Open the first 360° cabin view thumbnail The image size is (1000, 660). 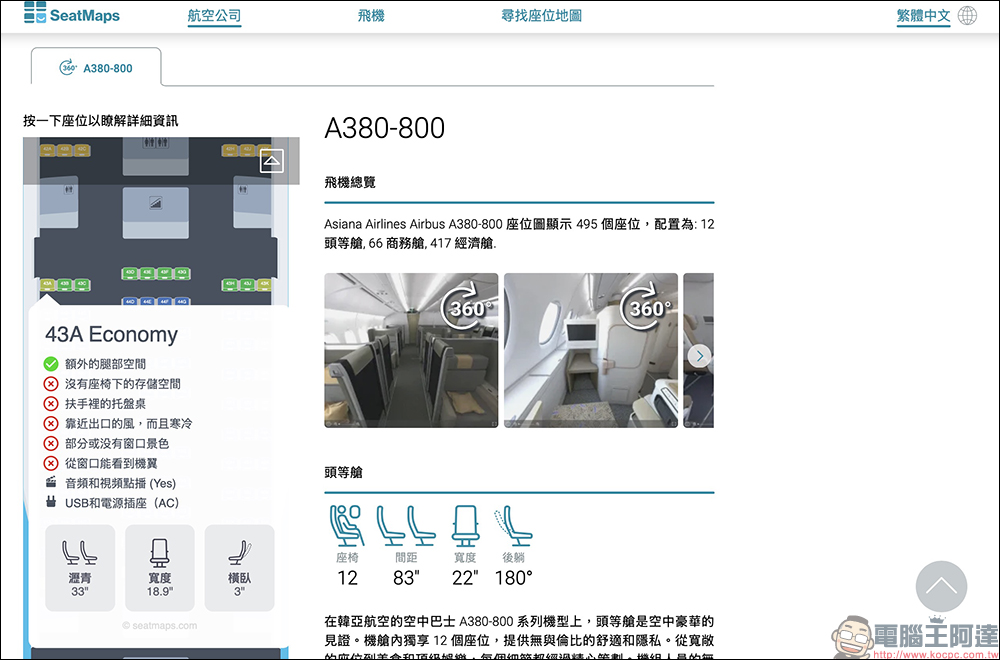click(411, 351)
